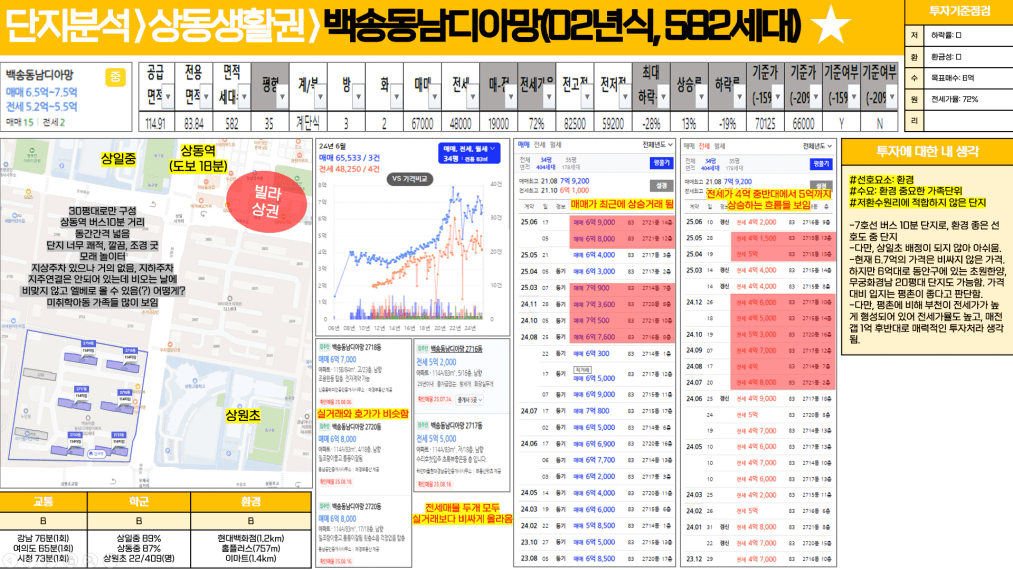Open the 면적세대 column filter arrow
This screenshot has width=1013, height=570.
pos(244,97)
